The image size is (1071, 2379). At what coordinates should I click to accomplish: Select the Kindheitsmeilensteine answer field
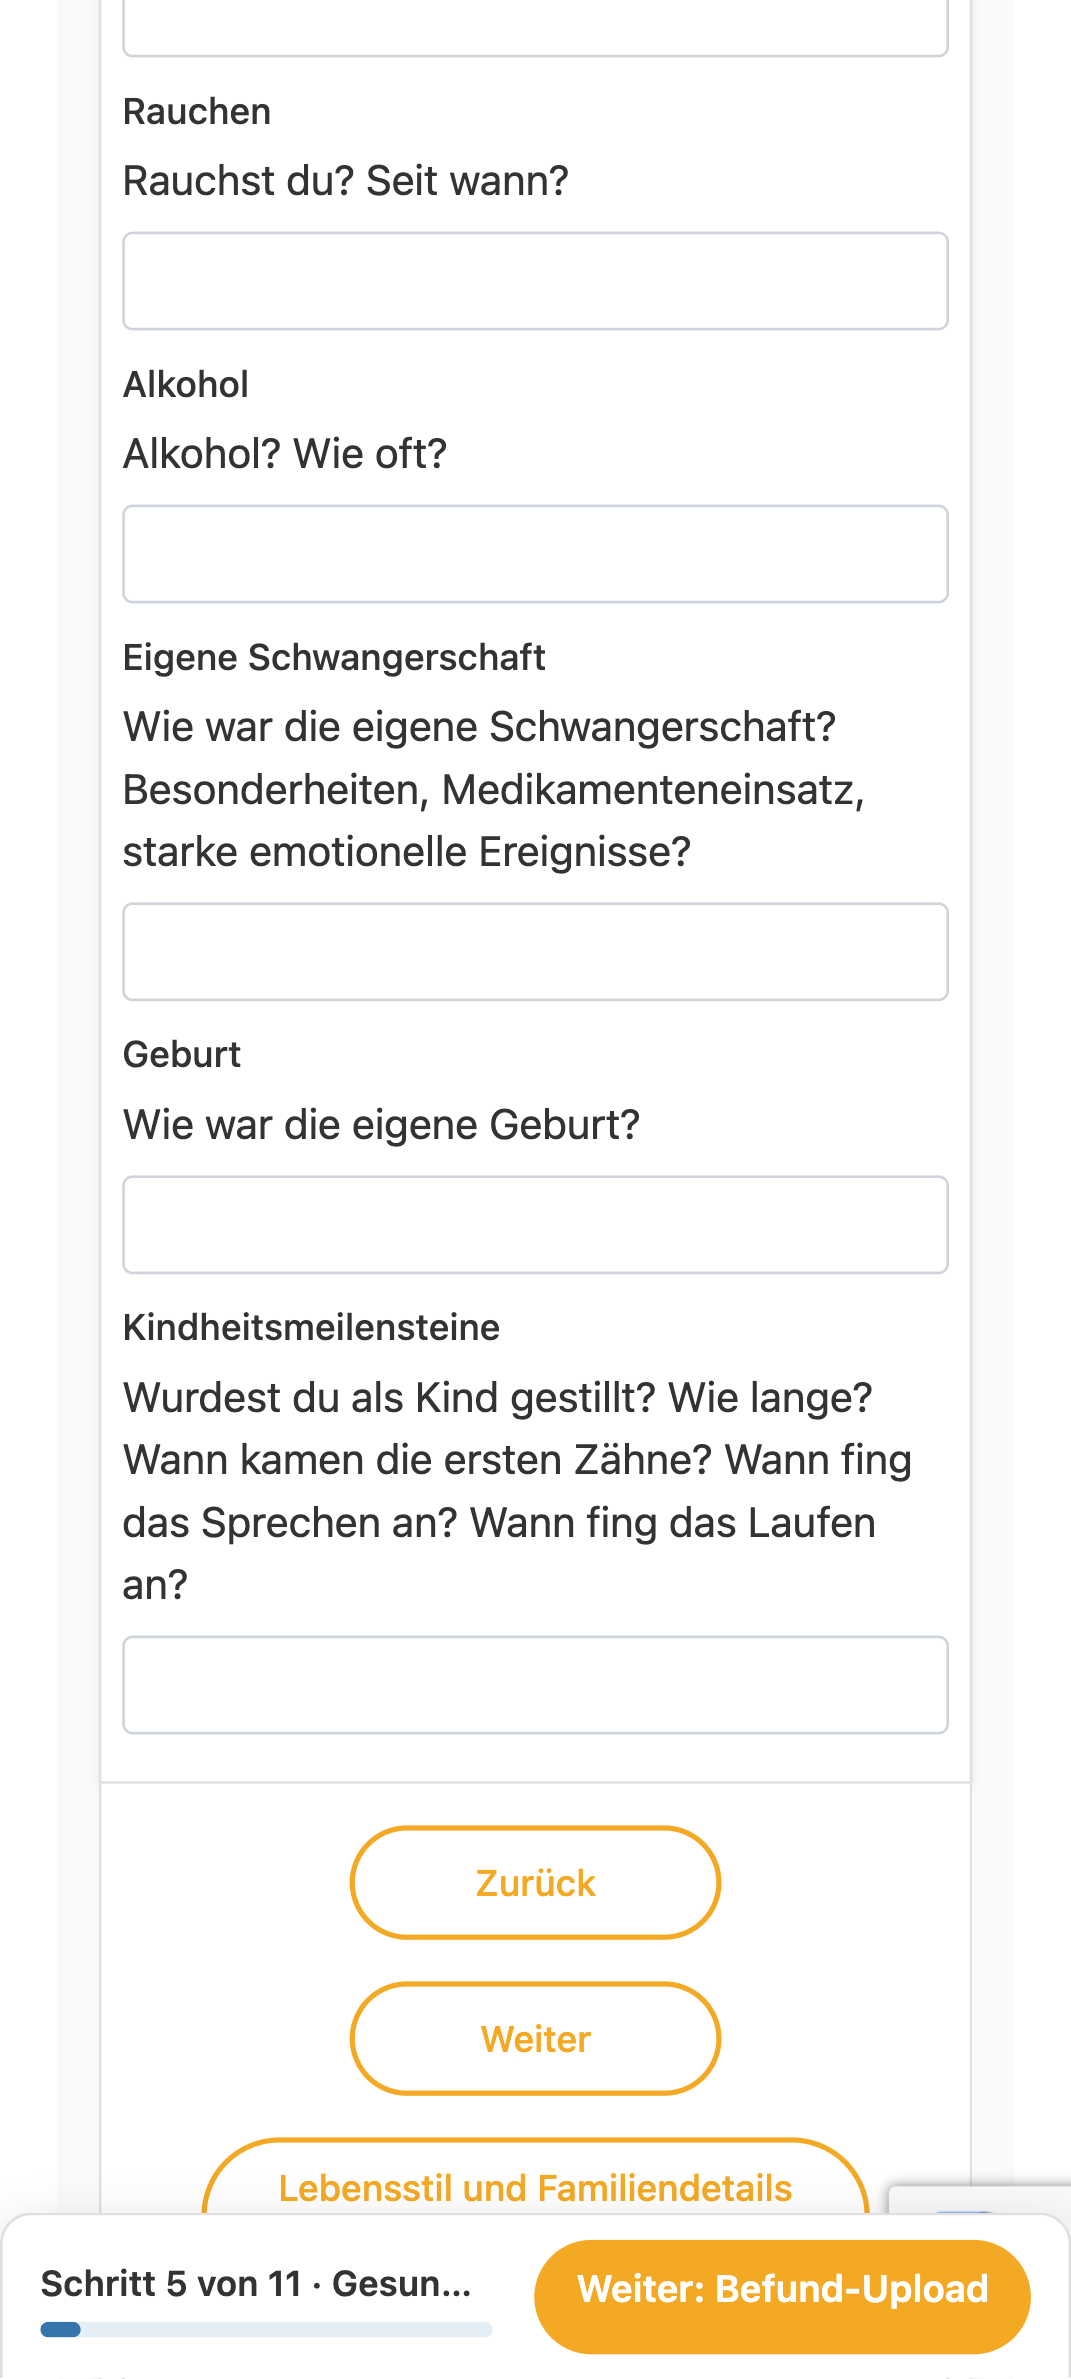click(x=535, y=1685)
